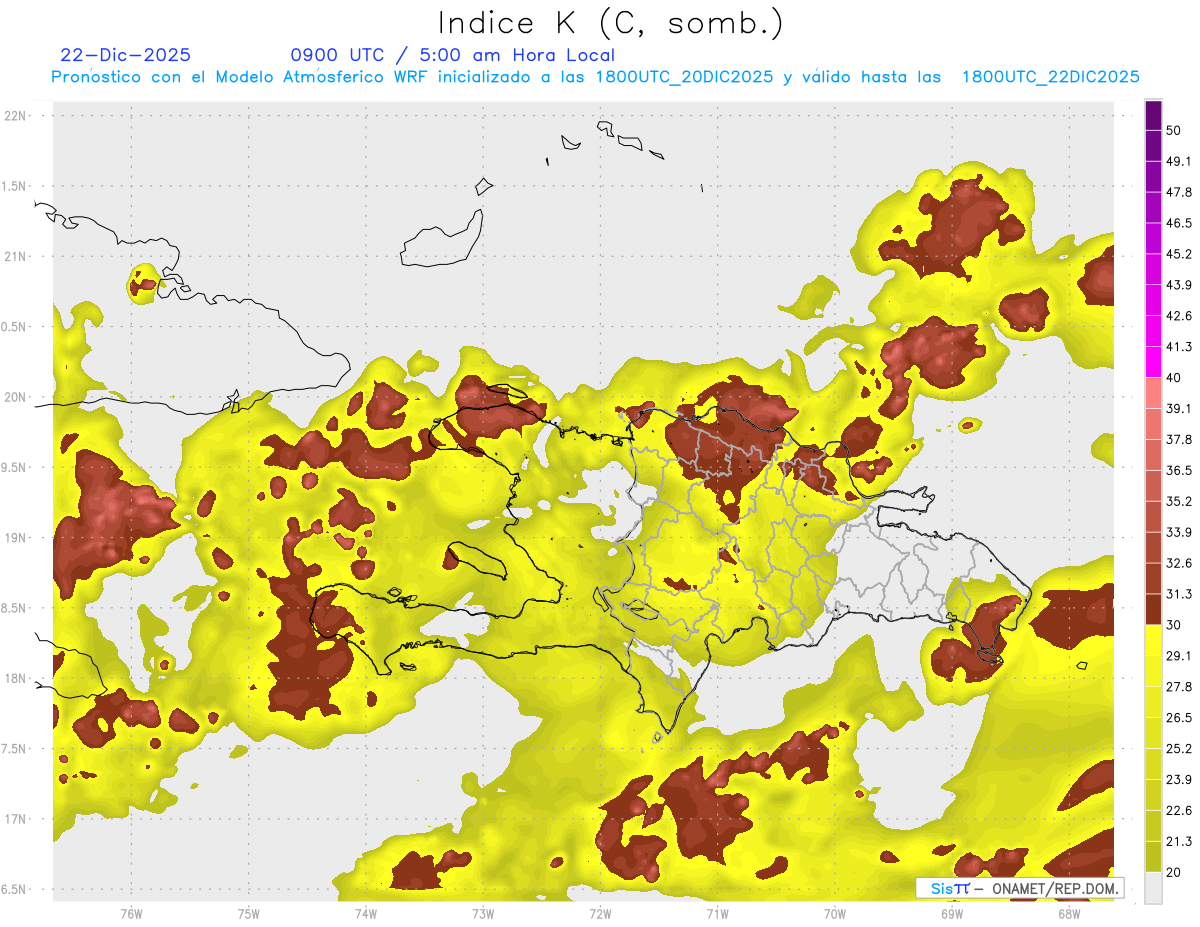Screen dimensions: 1200x927
Task: Click the longitude label '72W'
Action: pos(600,913)
